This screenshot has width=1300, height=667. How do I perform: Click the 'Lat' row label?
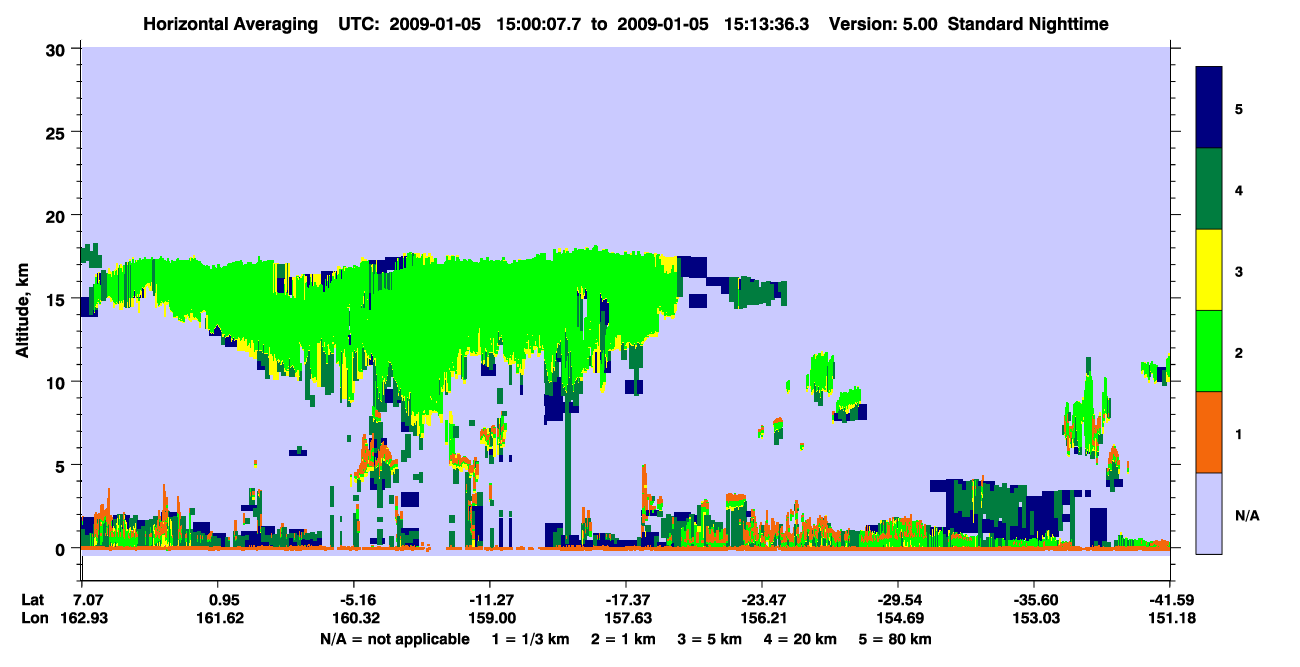pos(32,600)
